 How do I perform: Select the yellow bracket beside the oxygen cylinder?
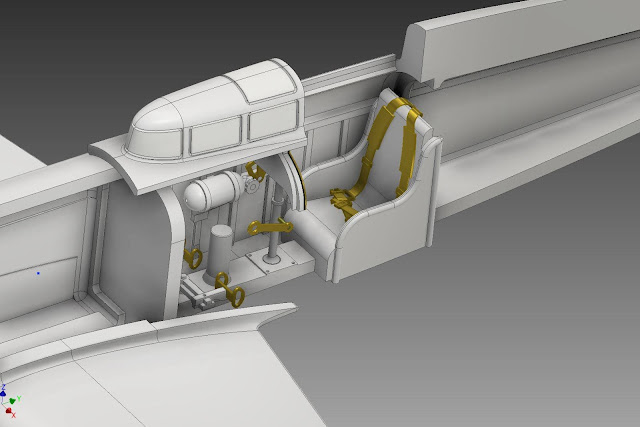pos(255,171)
